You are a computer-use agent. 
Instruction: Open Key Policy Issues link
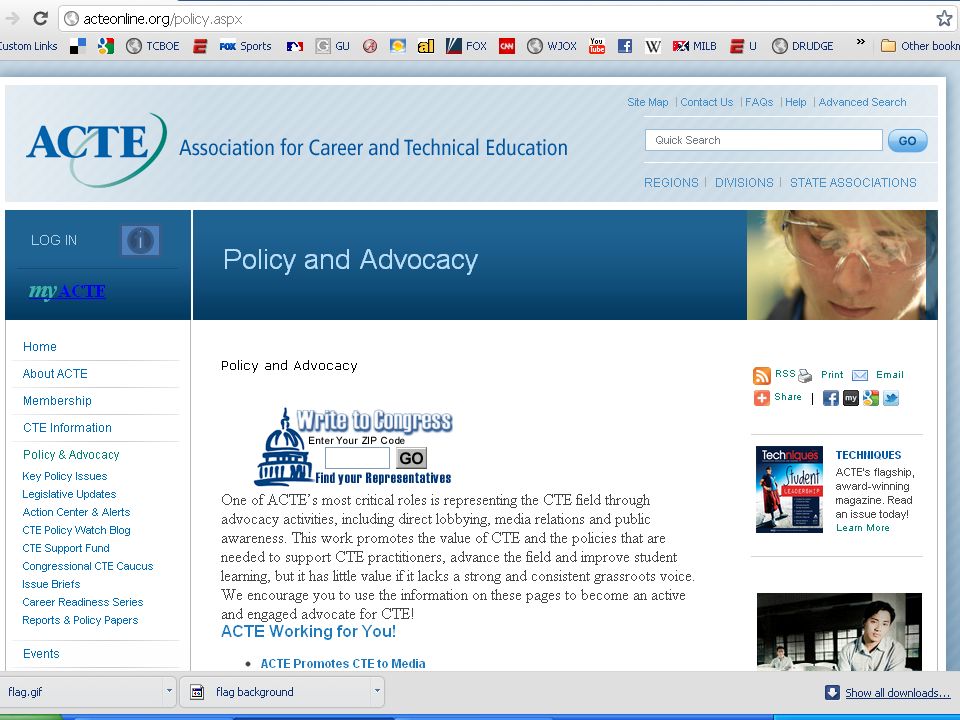(x=64, y=476)
